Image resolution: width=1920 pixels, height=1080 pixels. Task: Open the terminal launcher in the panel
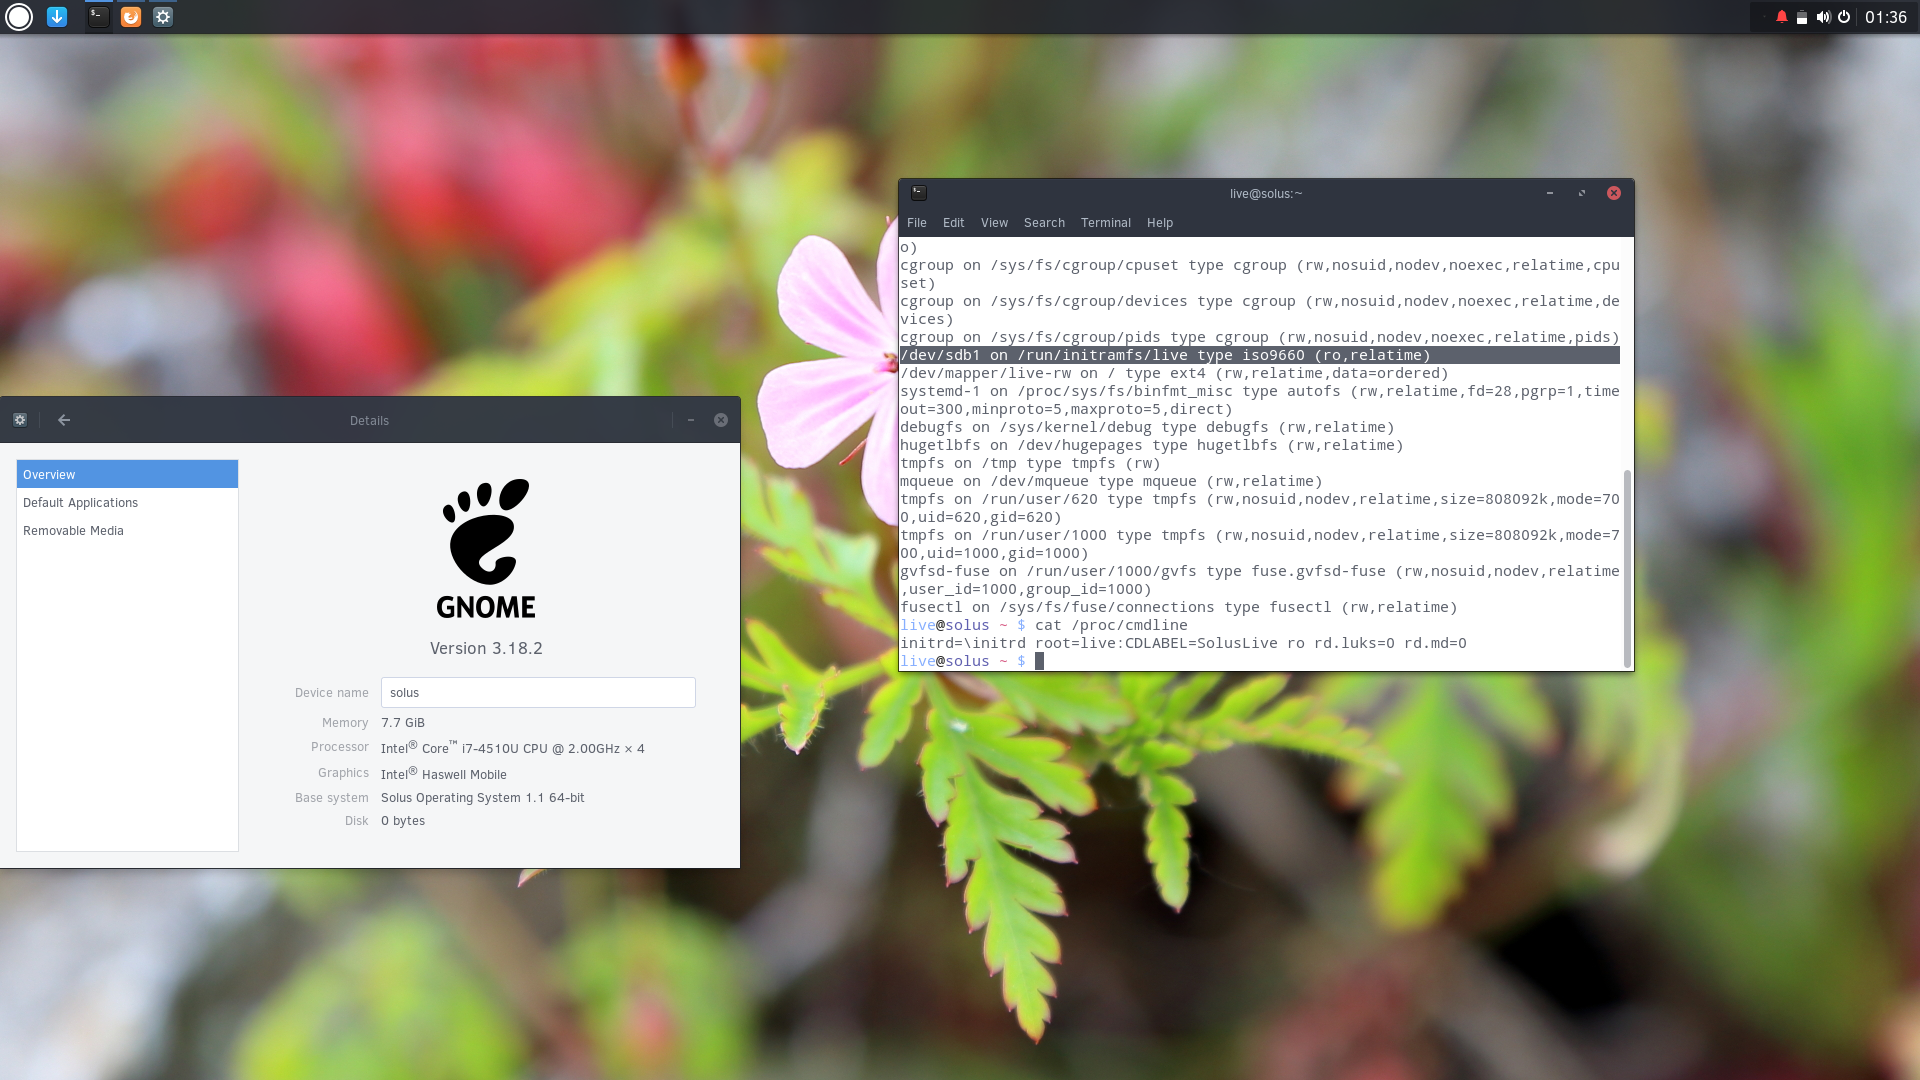coord(98,17)
